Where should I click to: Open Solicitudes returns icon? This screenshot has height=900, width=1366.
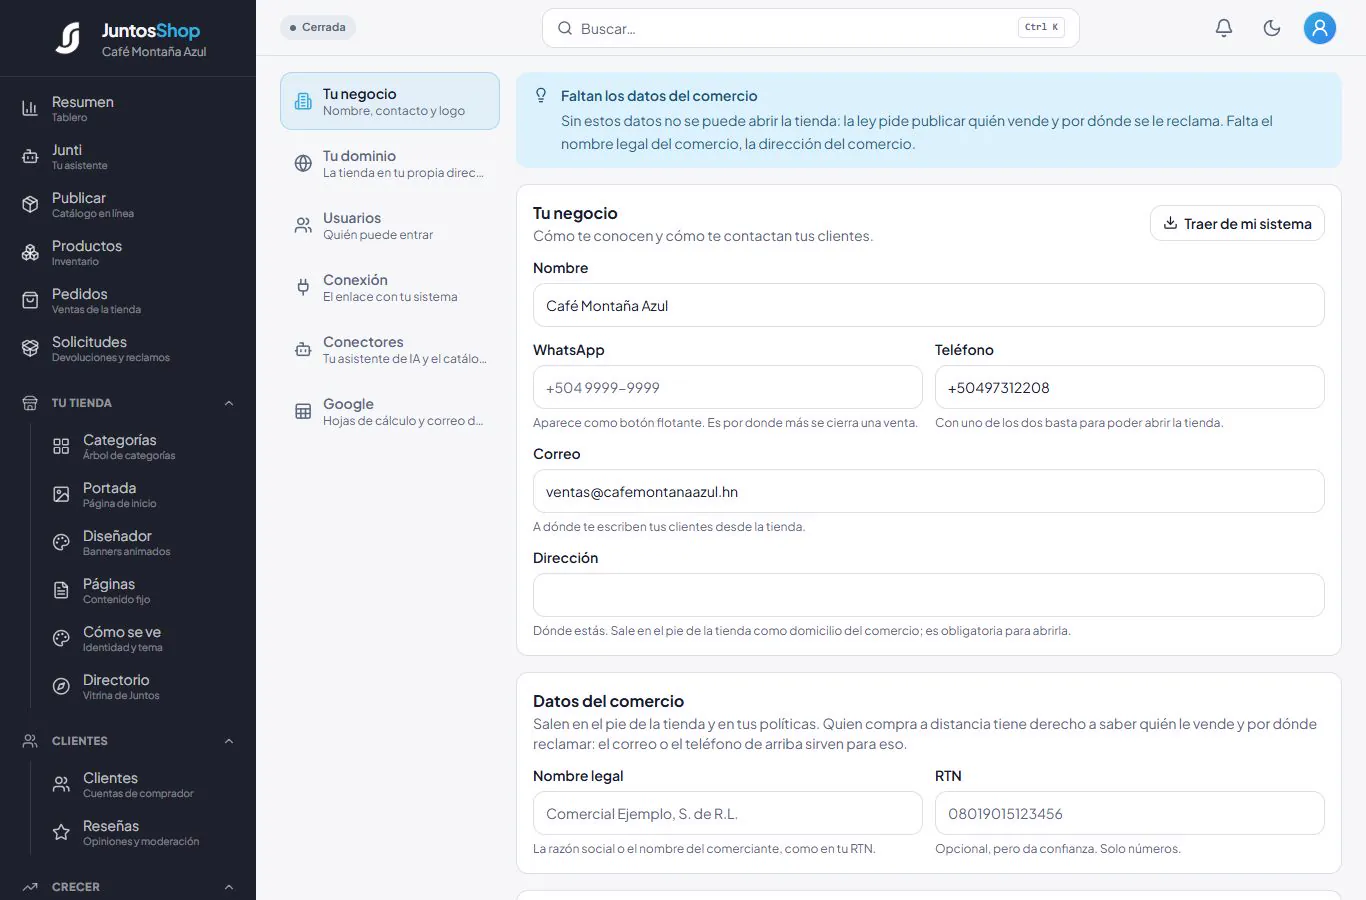coord(30,348)
